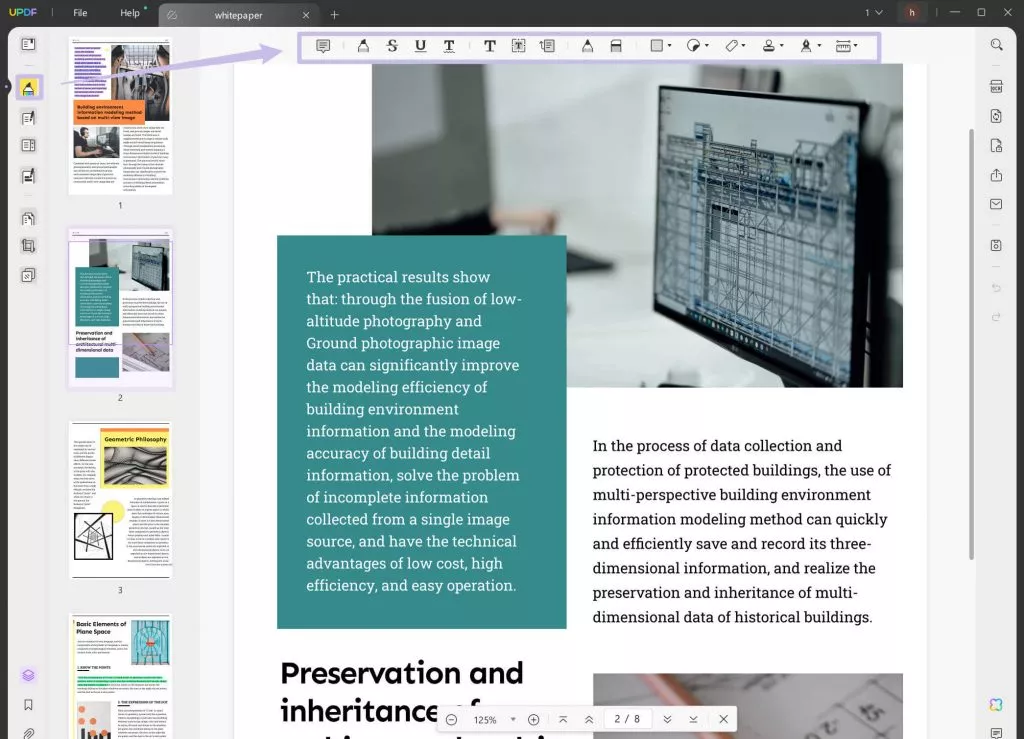Click the rectangle shapes tool

[x=657, y=46]
